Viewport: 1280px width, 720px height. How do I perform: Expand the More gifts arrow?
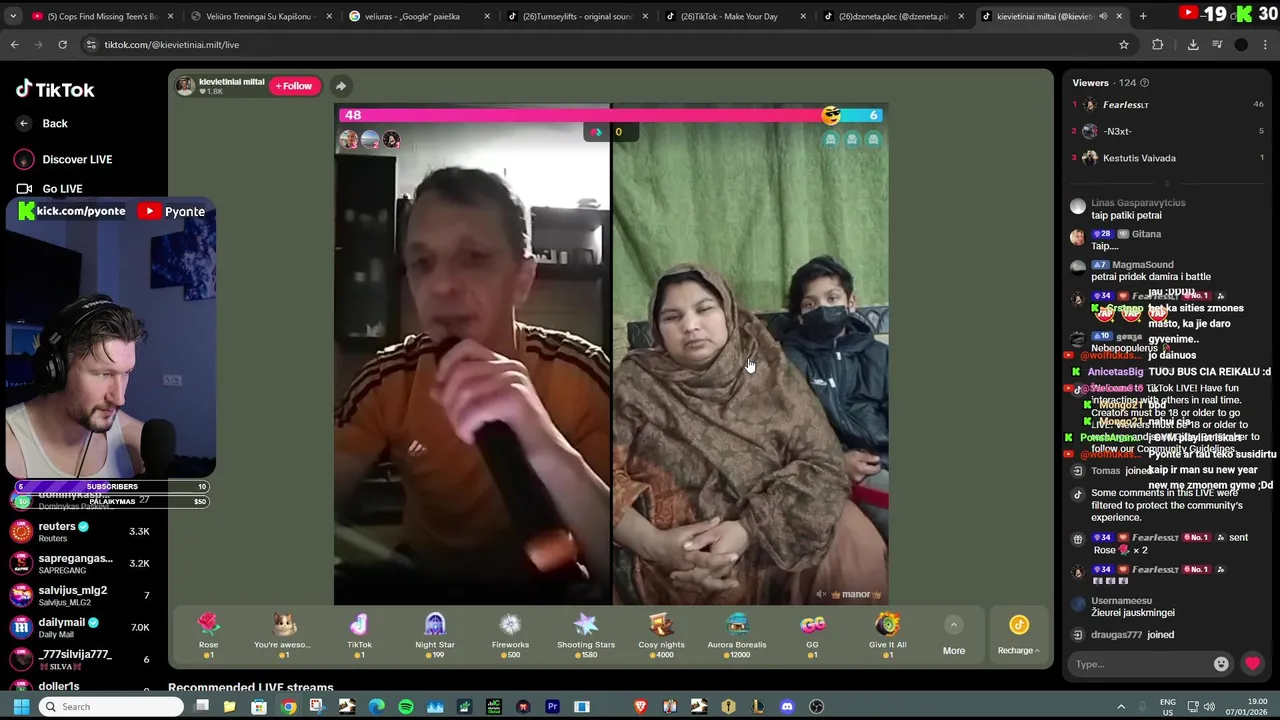click(x=953, y=625)
